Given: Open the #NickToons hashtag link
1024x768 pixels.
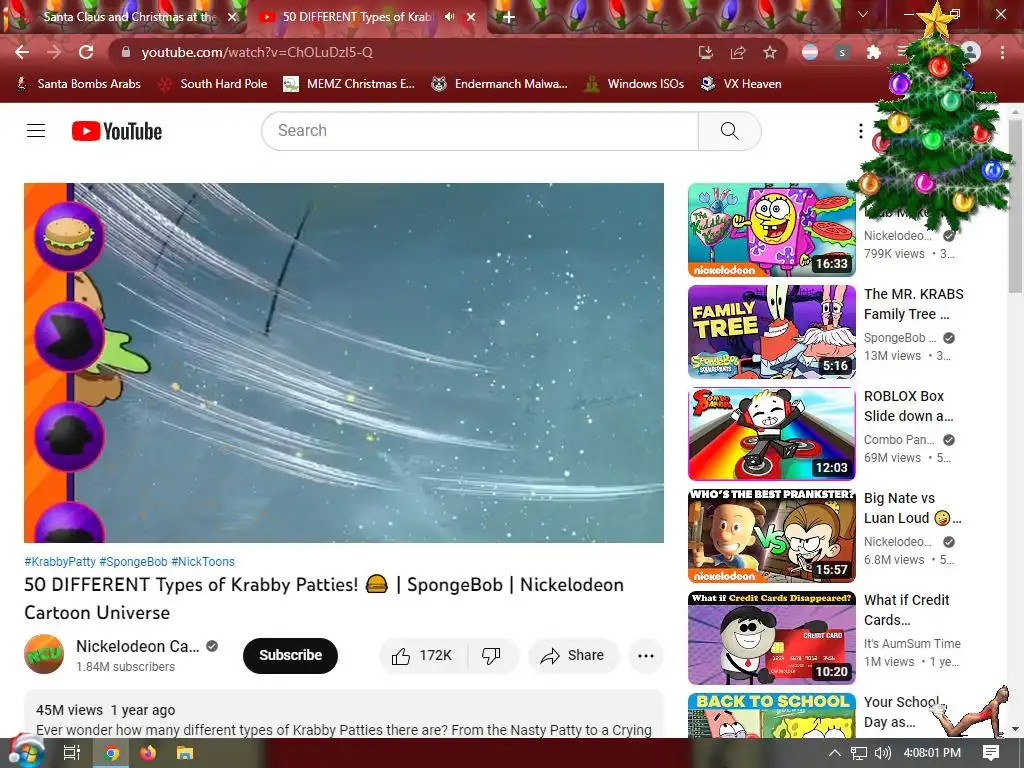Looking at the screenshot, I should (x=203, y=562).
